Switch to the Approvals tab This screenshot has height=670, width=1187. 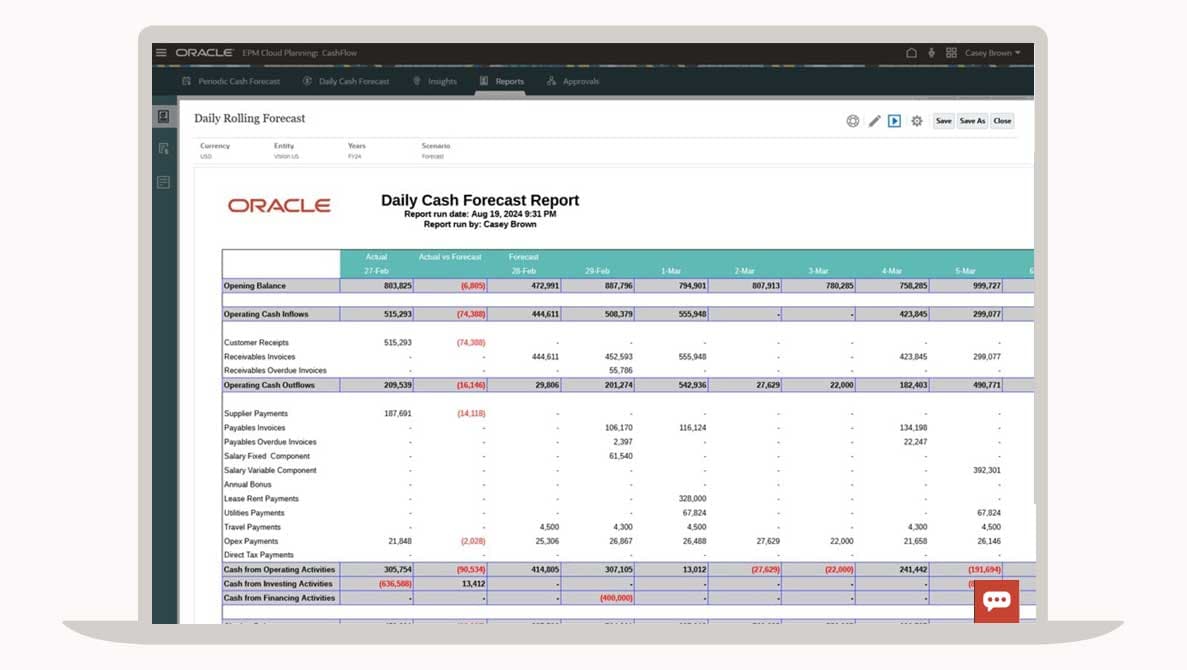click(x=573, y=81)
